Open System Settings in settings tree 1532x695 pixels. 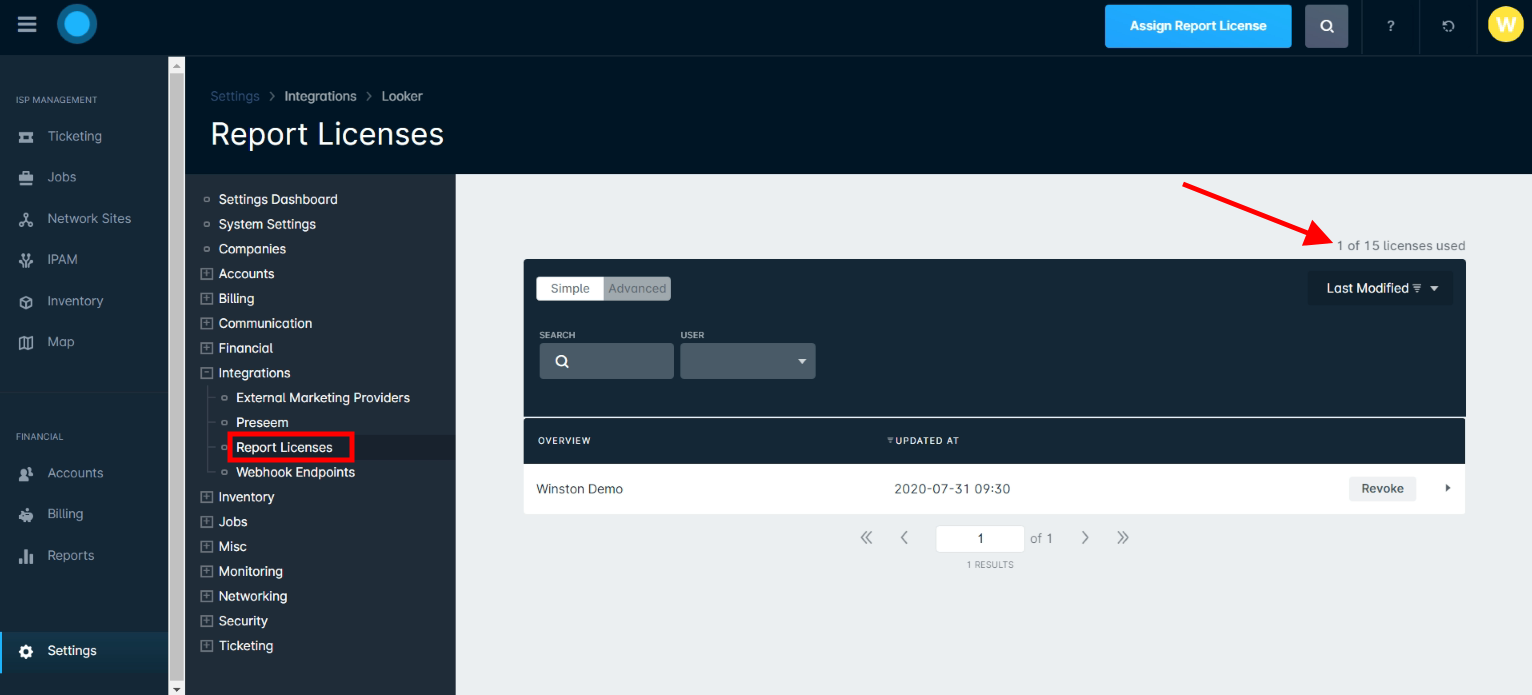tap(267, 224)
